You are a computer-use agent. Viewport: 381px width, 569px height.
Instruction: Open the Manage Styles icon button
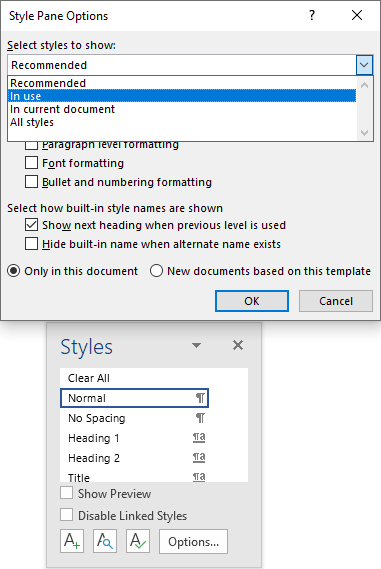[138, 541]
